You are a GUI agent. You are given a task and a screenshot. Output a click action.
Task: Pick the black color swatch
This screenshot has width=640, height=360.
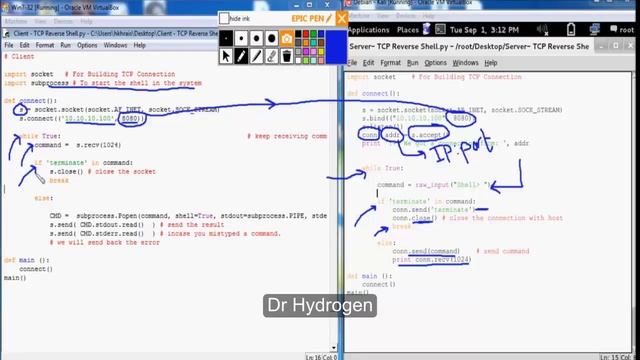(x=298, y=34)
